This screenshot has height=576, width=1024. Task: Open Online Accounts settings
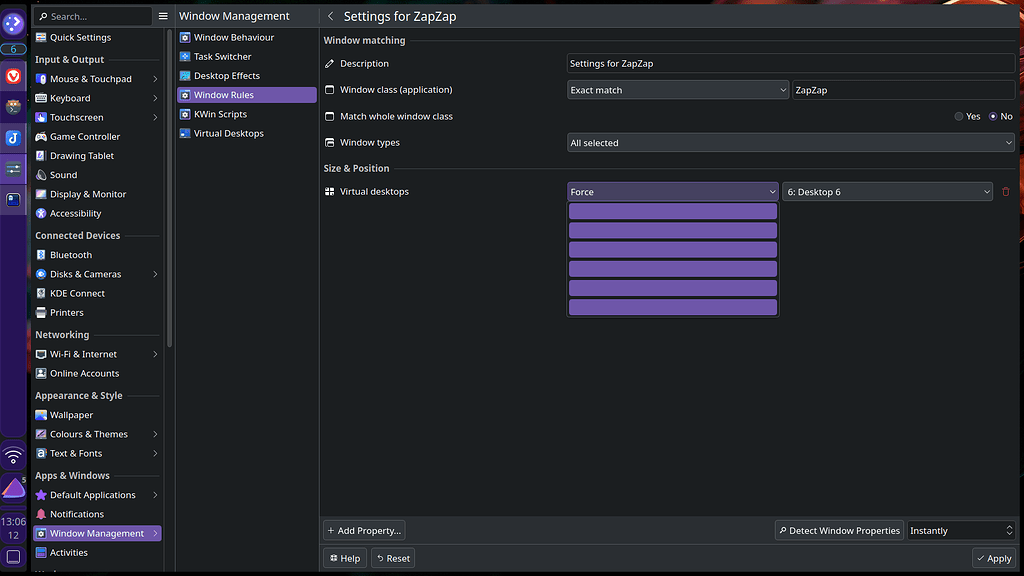pyautogui.click(x=97, y=374)
